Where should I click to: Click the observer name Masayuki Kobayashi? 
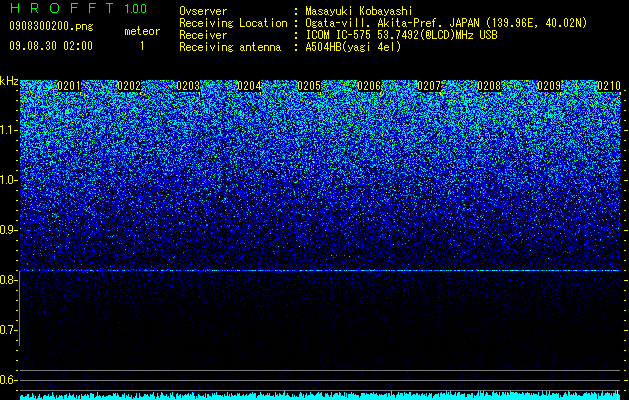click(358, 11)
